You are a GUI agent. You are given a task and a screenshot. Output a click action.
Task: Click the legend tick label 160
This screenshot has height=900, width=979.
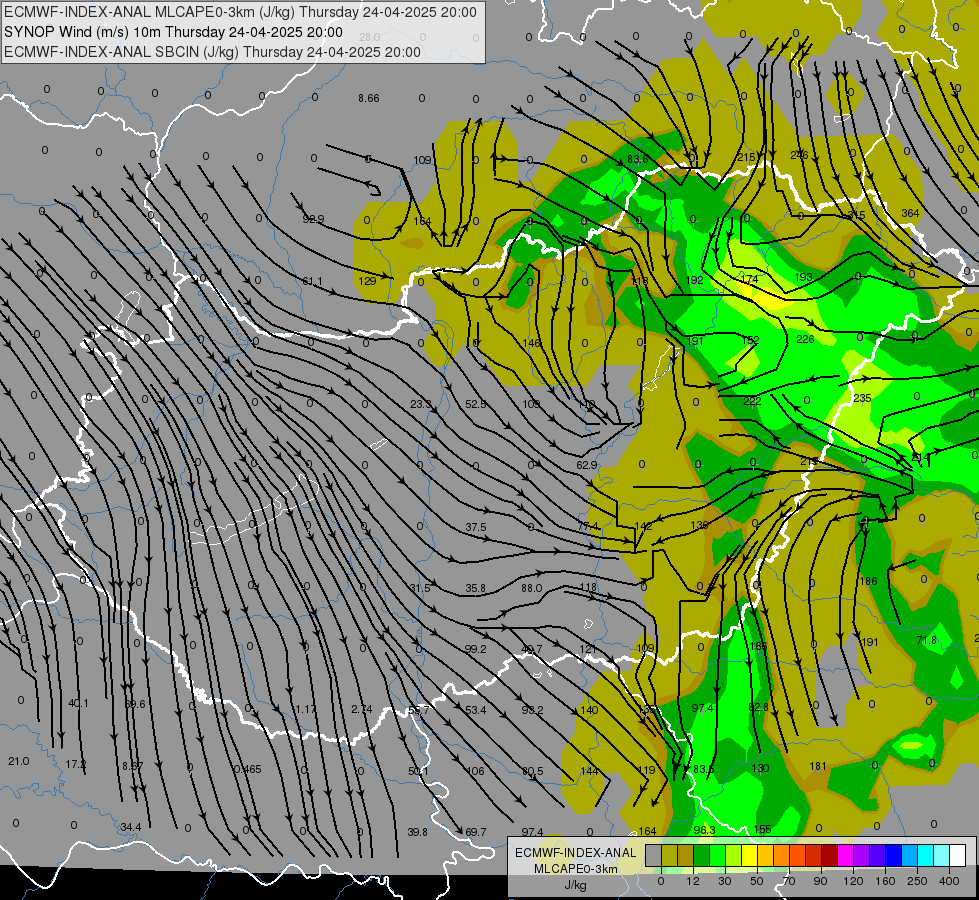pyautogui.click(x=885, y=881)
